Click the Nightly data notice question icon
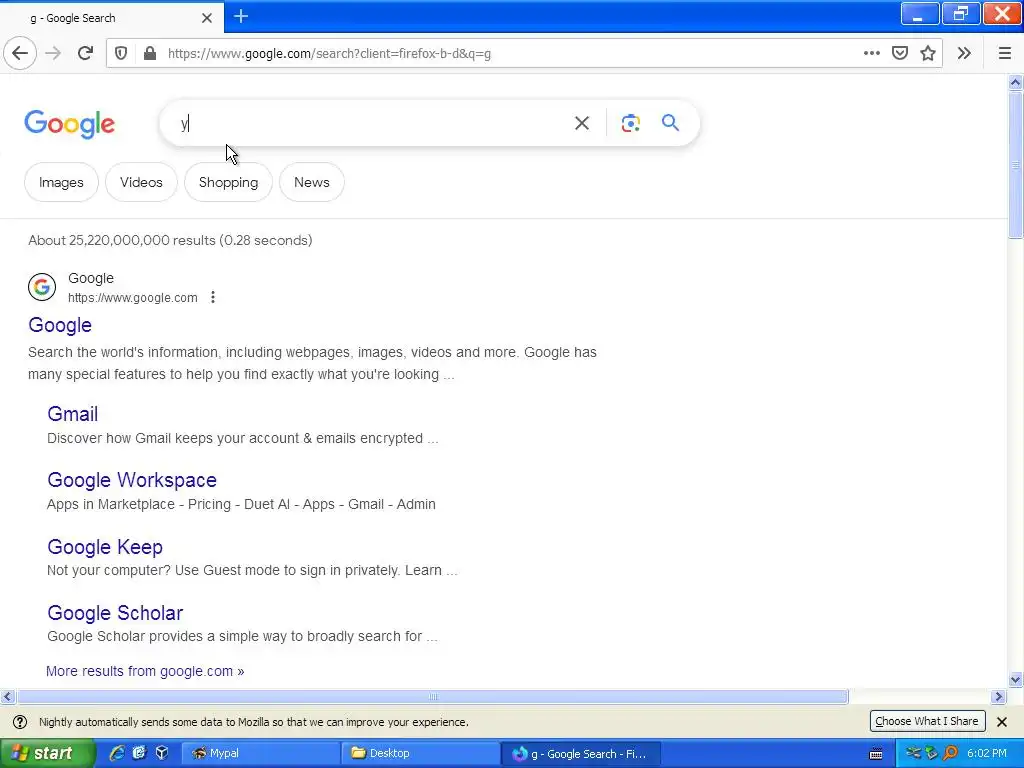Image resolution: width=1024 pixels, height=768 pixels. tap(20, 722)
